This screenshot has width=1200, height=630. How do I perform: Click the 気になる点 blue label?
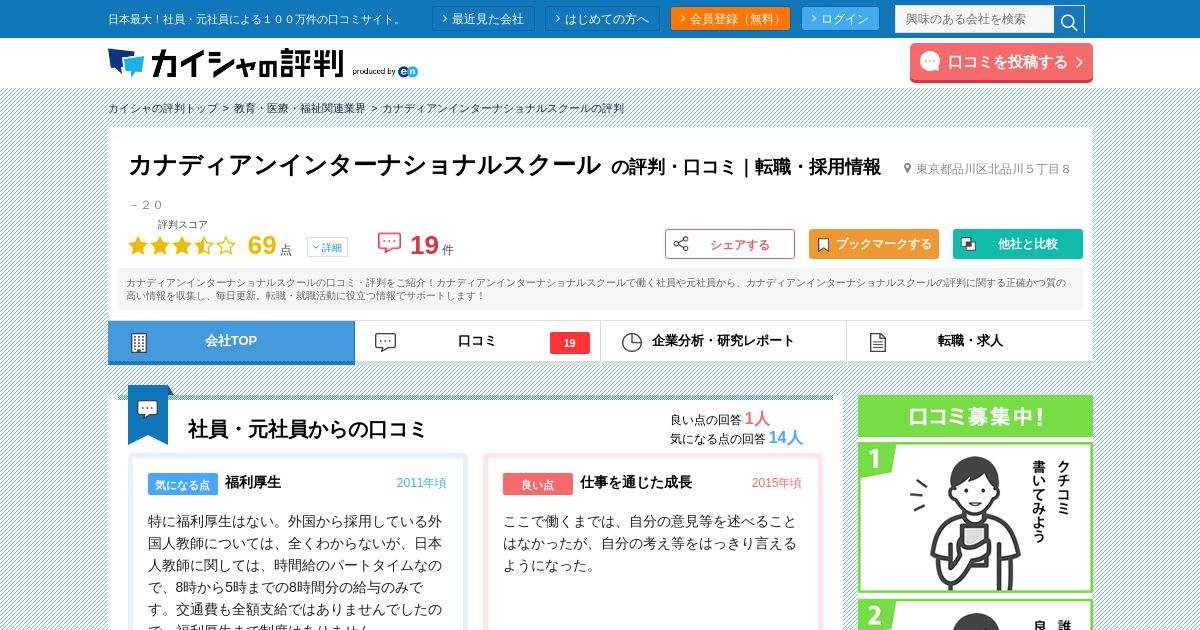pyautogui.click(x=183, y=484)
